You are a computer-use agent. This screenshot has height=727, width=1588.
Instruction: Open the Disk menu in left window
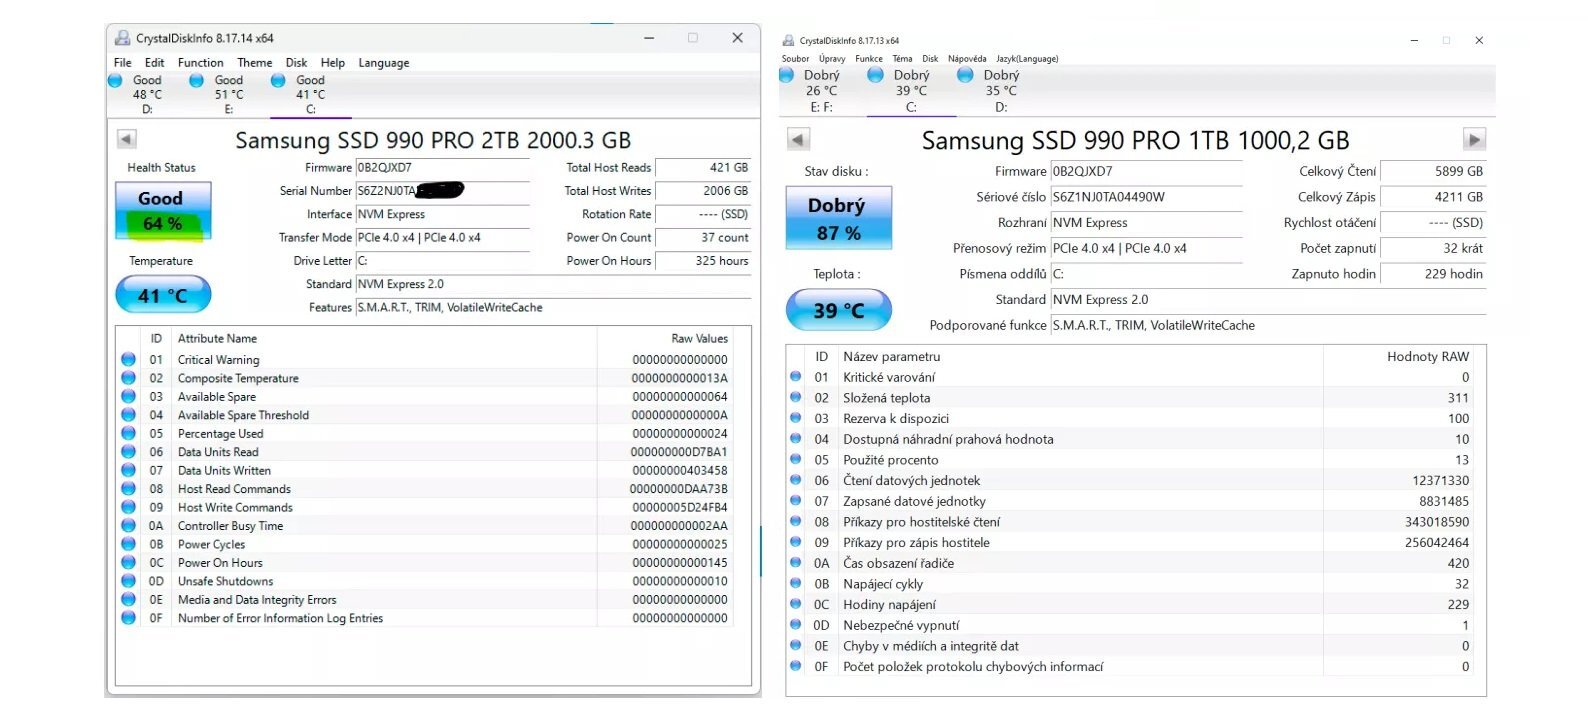(296, 62)
